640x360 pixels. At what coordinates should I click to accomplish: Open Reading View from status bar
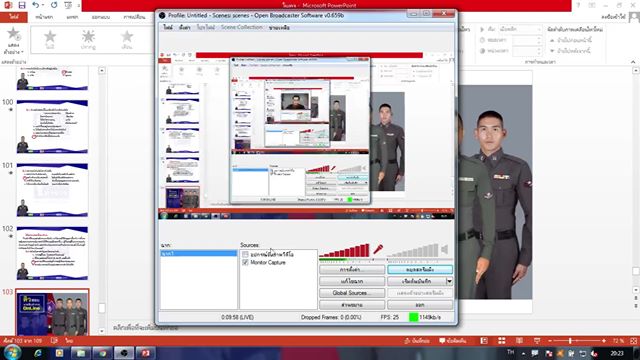pyautogui.click(x=519, y=341)
